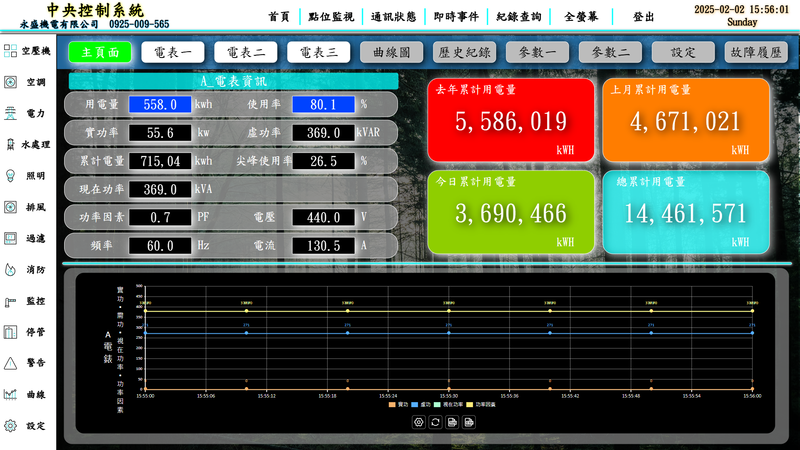
Task: Click the first chart export document icon
Action: tap(452, 422)
